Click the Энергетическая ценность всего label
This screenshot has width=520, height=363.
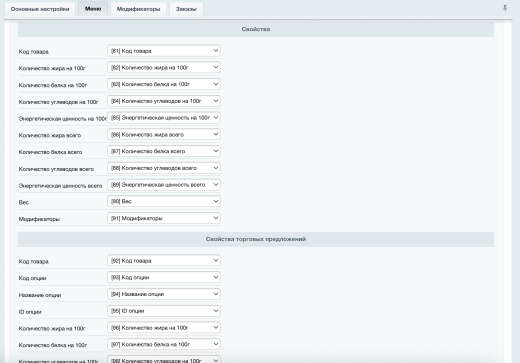pos(60,186)
